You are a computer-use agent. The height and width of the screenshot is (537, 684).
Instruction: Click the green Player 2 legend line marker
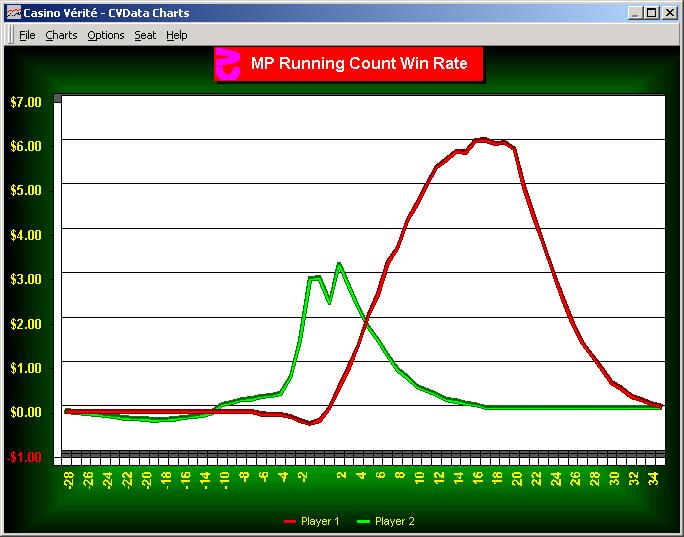[x=363, y=522]
